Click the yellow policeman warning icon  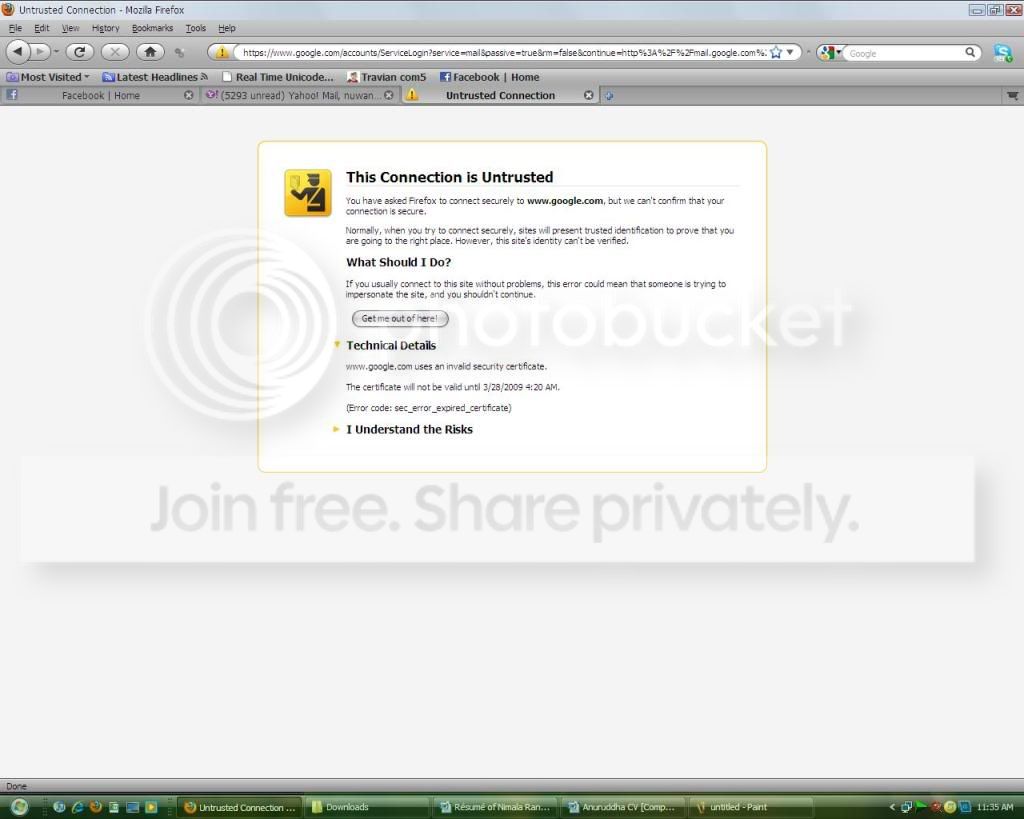[x=308, y=193]
